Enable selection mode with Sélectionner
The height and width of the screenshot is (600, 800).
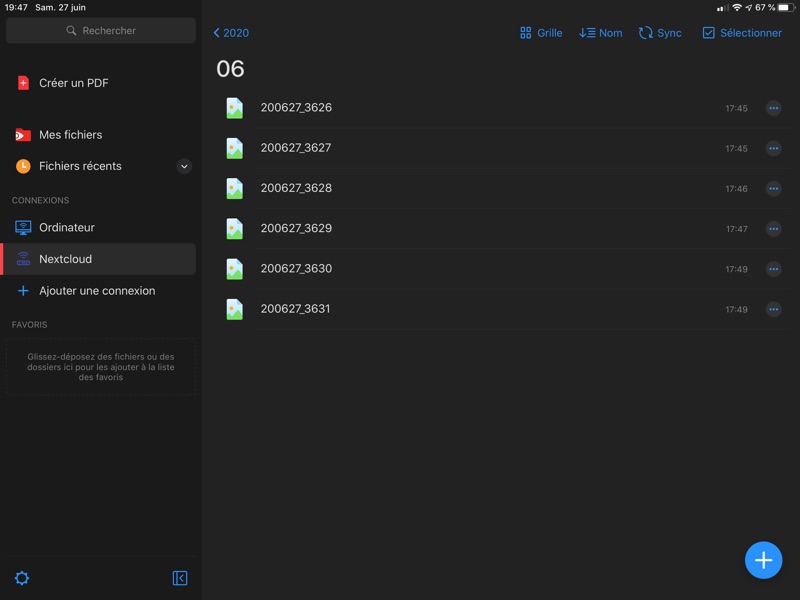pos(742,33)
